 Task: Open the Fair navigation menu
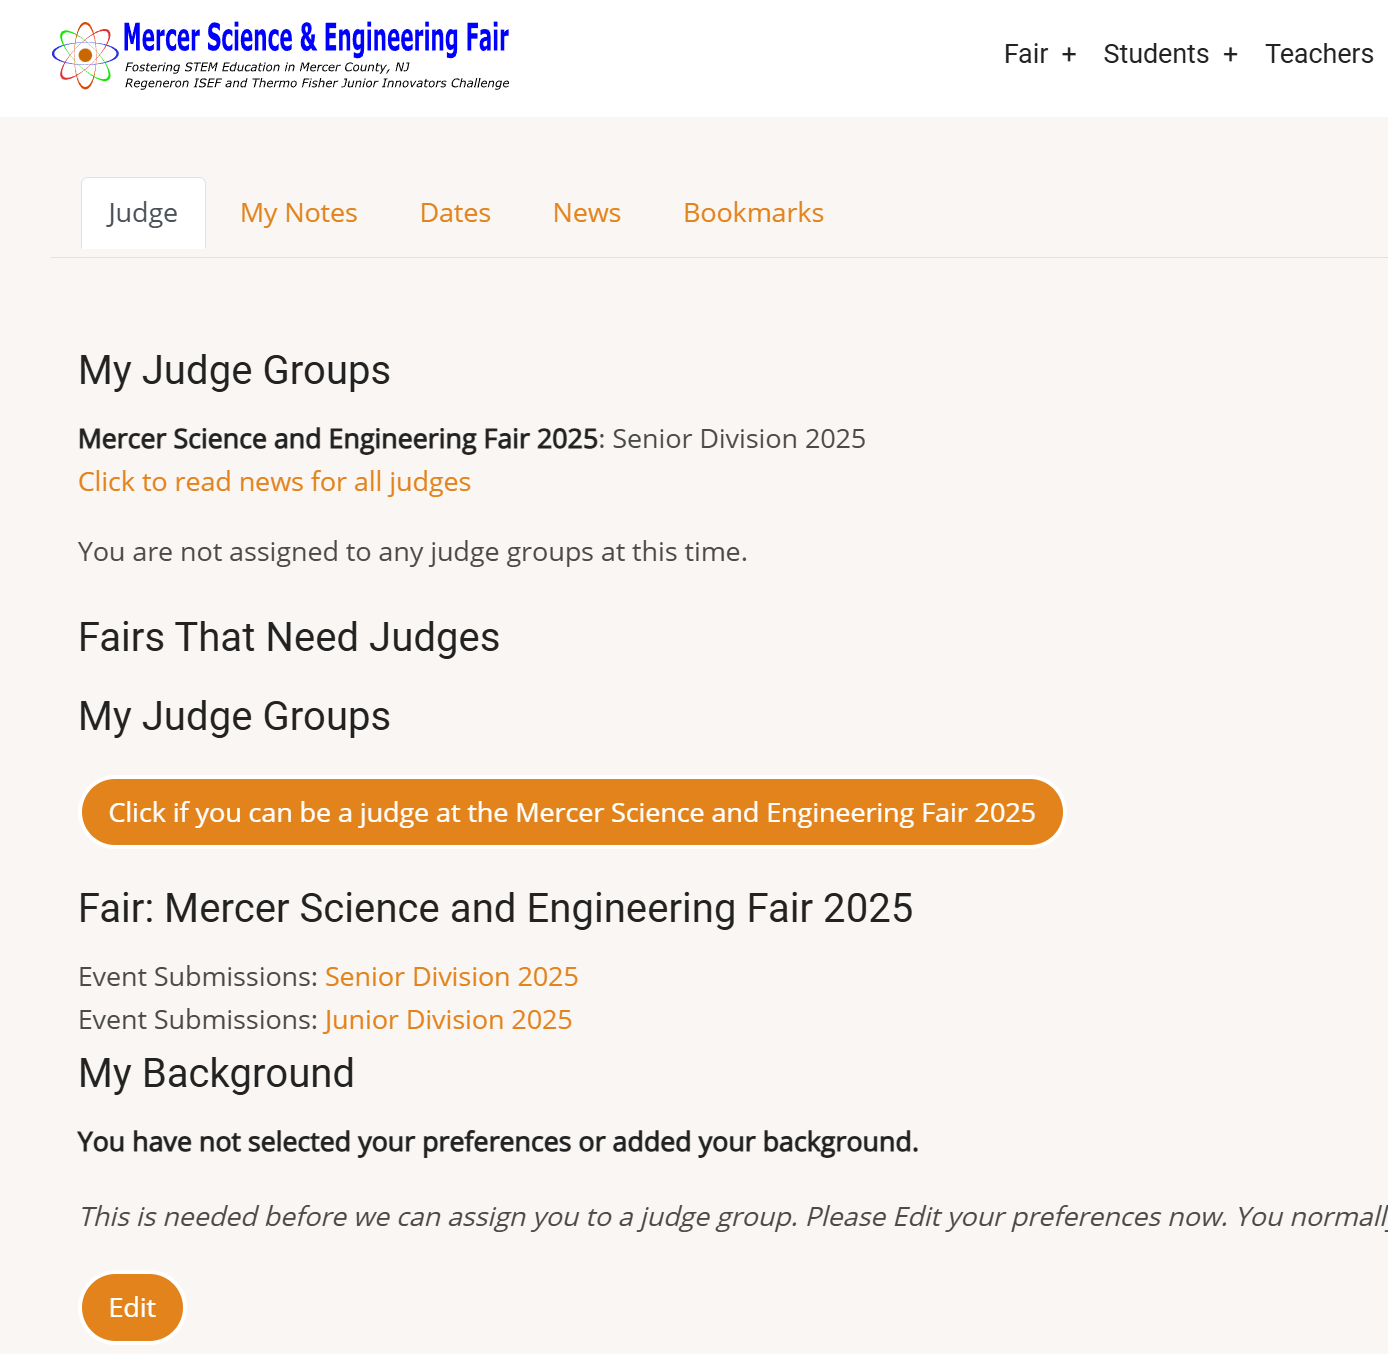[x=1026, y=54]
